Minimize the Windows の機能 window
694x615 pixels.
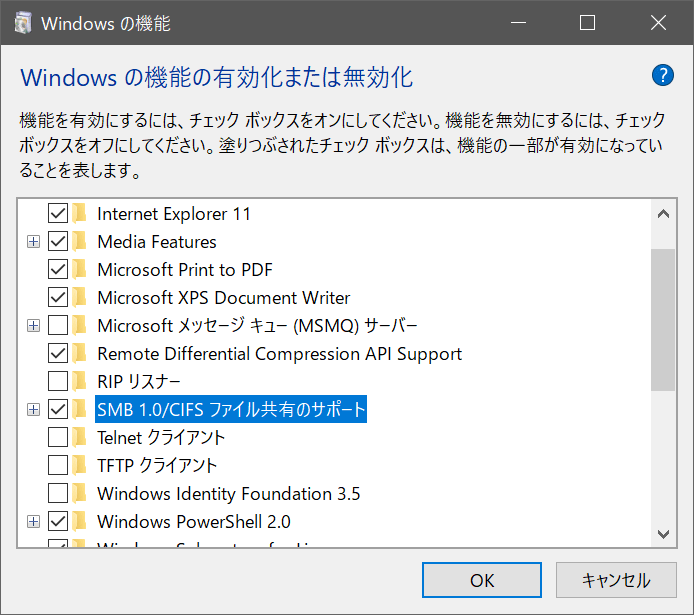[x=518, y=22]
